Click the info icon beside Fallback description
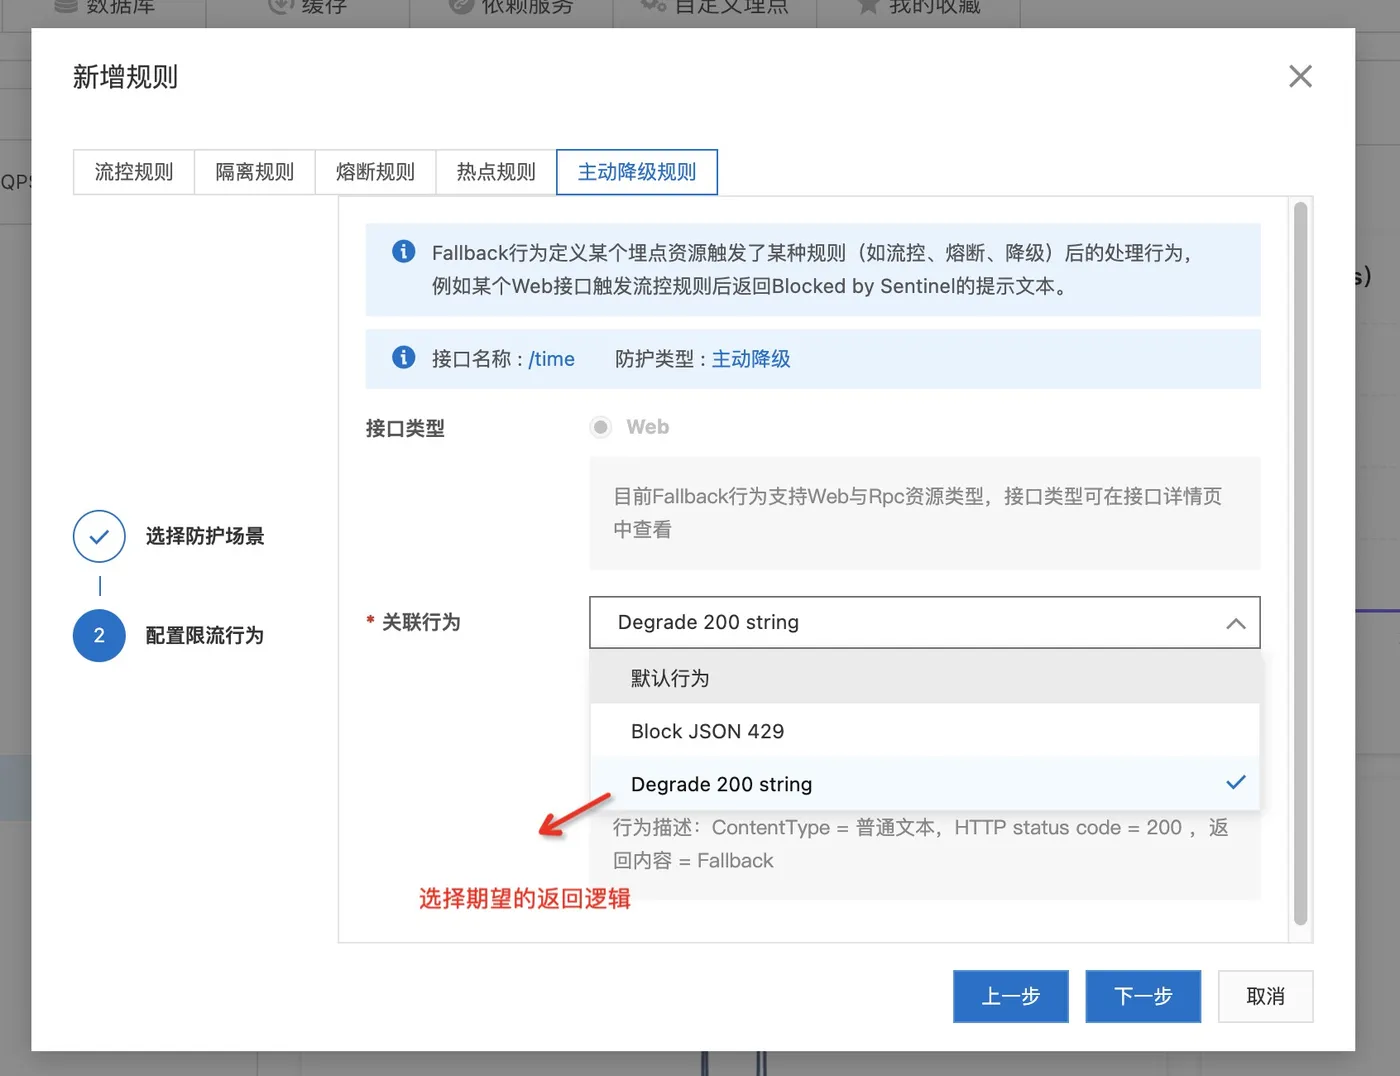The height and width of the screenshot is (1076, 1400). coord(403,251)
